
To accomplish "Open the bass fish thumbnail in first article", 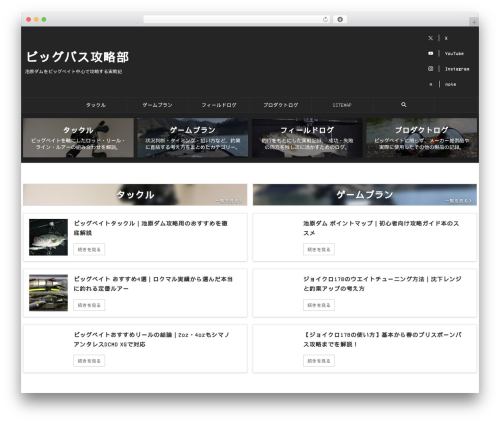I will coord(48,237).
